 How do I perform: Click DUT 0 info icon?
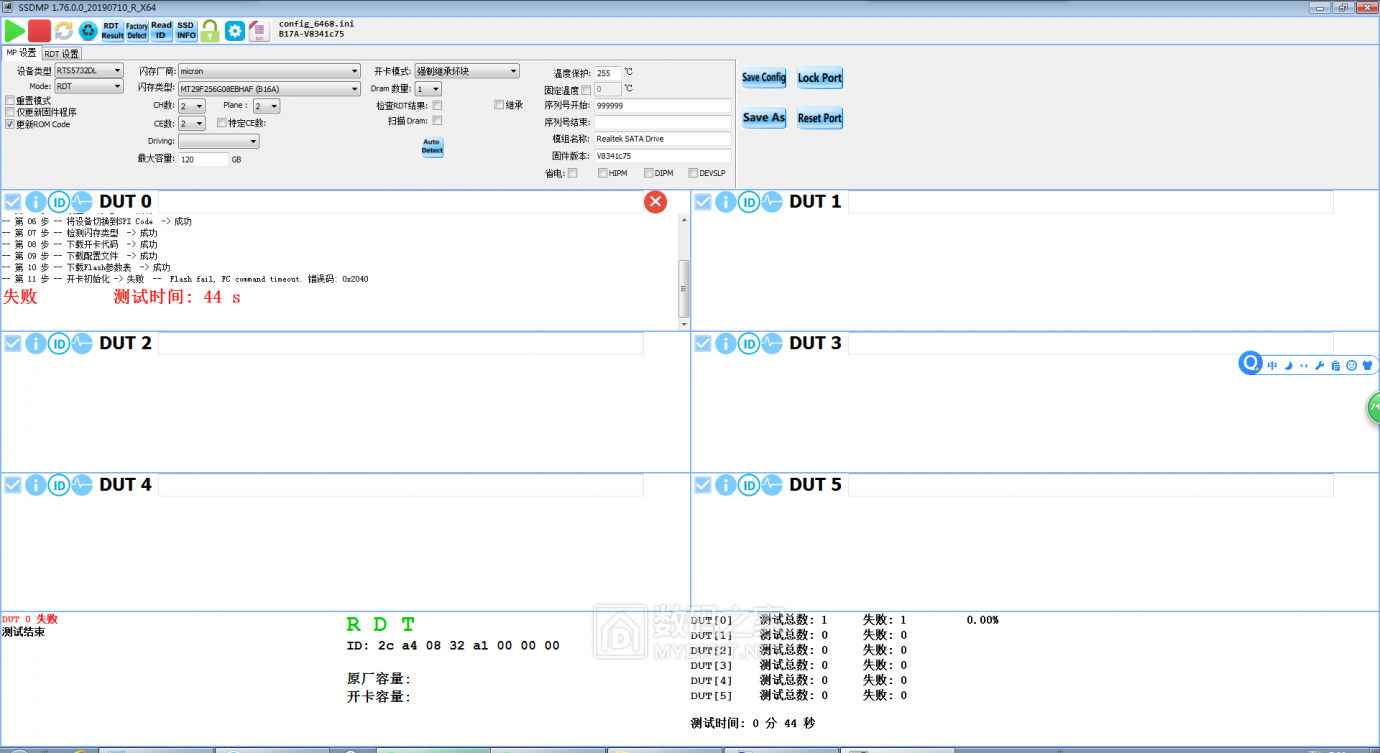36,202
